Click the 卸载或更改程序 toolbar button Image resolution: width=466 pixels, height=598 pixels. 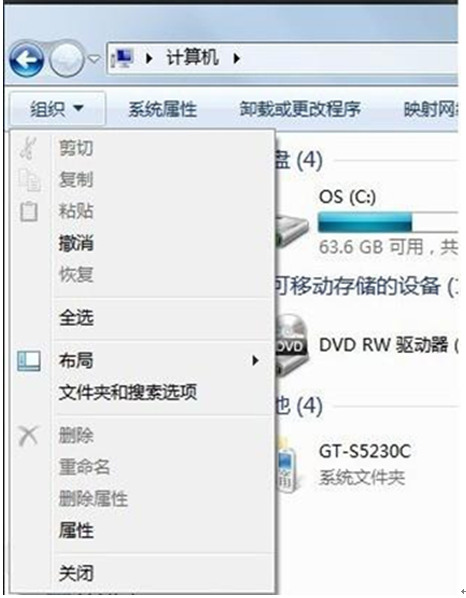click(300, 109)
